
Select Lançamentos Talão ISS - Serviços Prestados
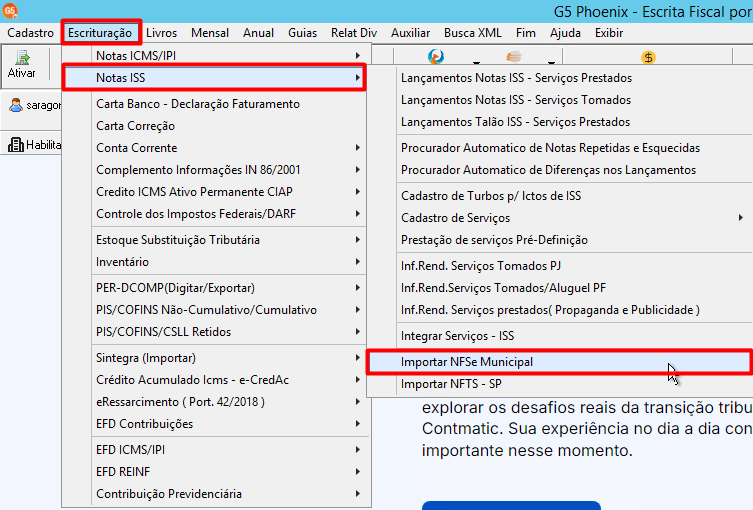click(x=560, y=122)
